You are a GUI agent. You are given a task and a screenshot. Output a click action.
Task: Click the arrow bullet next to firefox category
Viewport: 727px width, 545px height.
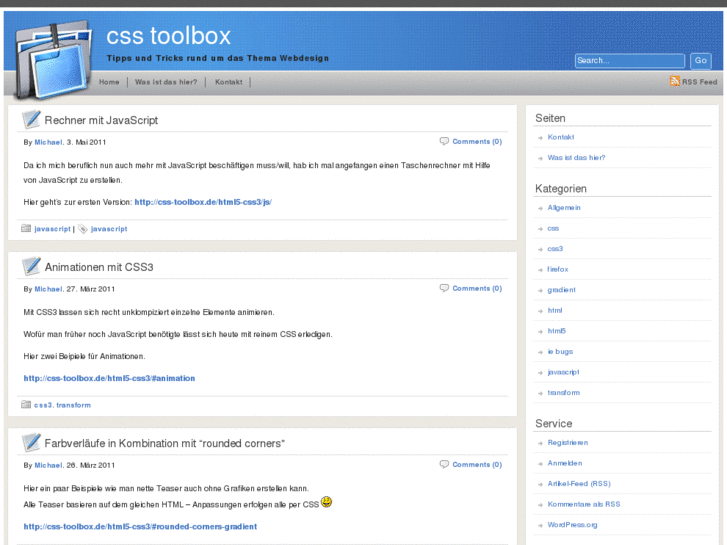click(540, 270)
